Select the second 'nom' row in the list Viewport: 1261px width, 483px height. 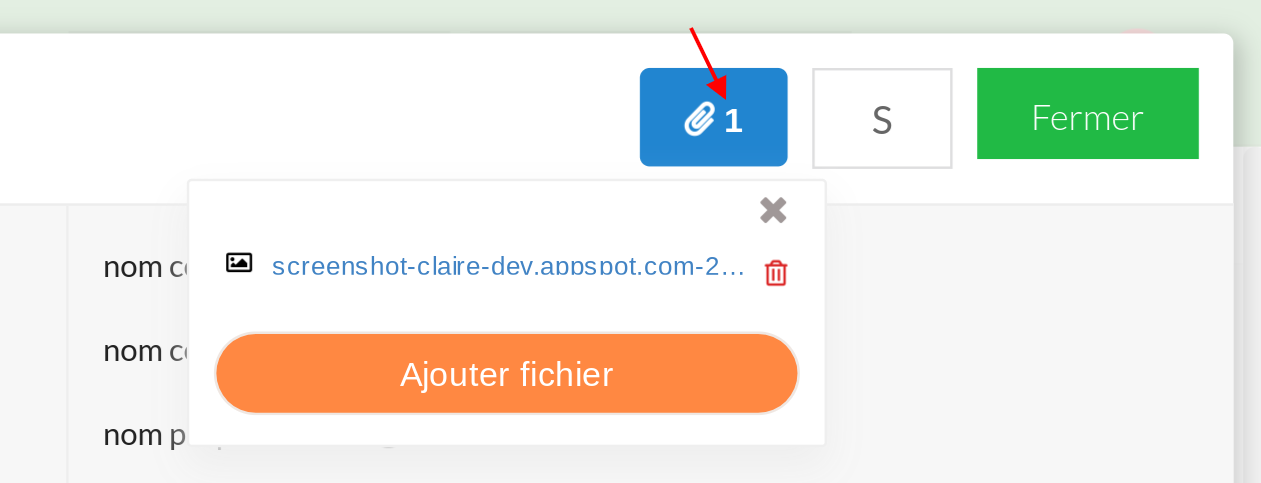pos(146,351)
